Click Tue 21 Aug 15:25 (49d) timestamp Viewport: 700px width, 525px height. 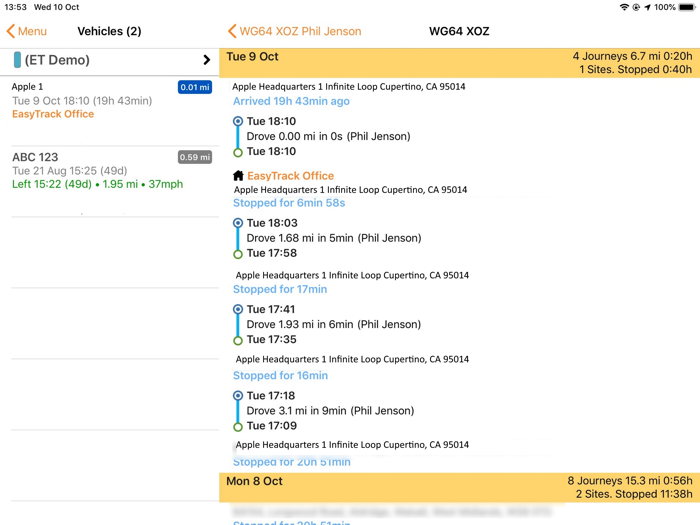(x=70, y=171)
